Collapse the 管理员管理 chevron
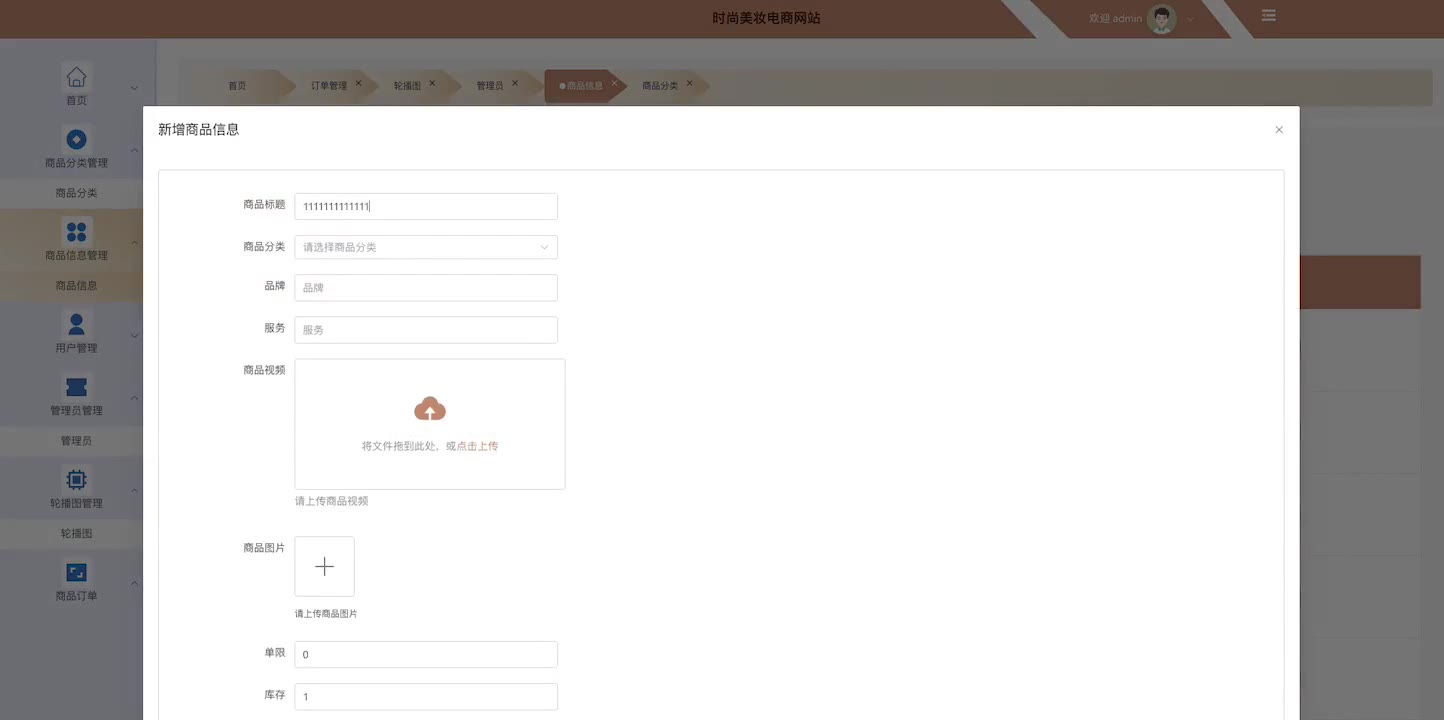This screenshot has height=720, width=1444. (x=134, y=398)
